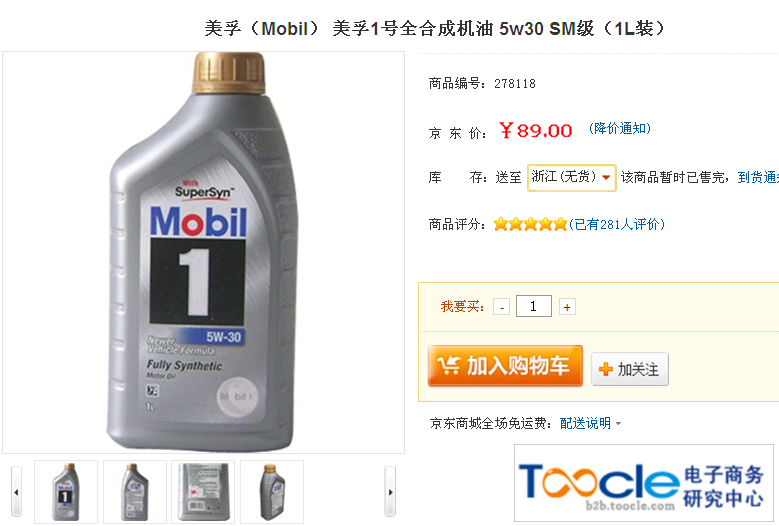This screenshot has width=779, height=526.
Task: Decrease quantity with the minus stepper
Action: (x=501, y=307)
